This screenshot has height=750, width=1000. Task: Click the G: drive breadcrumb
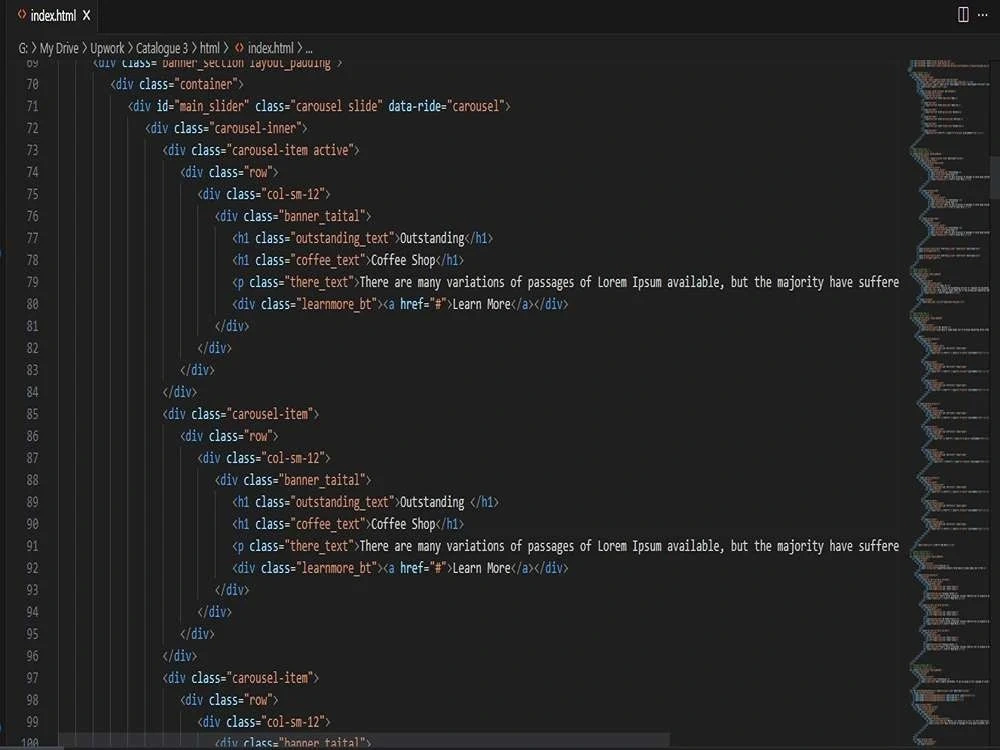coord(23,48)
